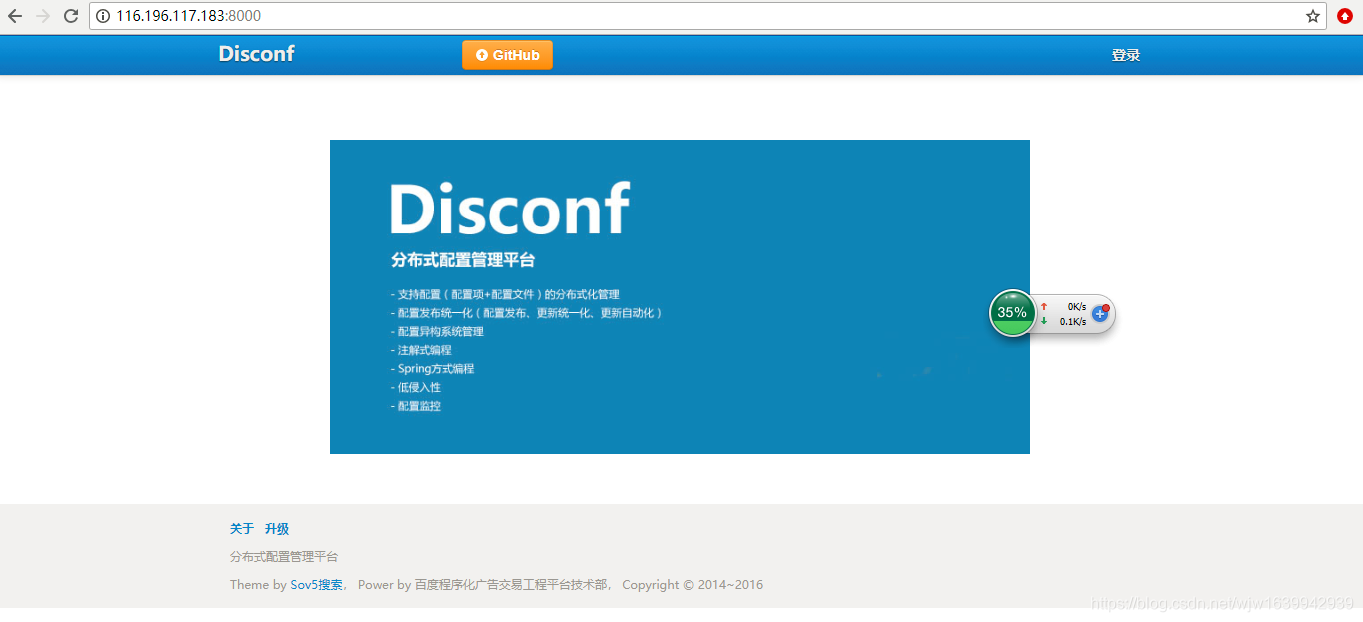Click the browser forward arrow
This screenshot has height=622, width=1363.
[43, 16]
